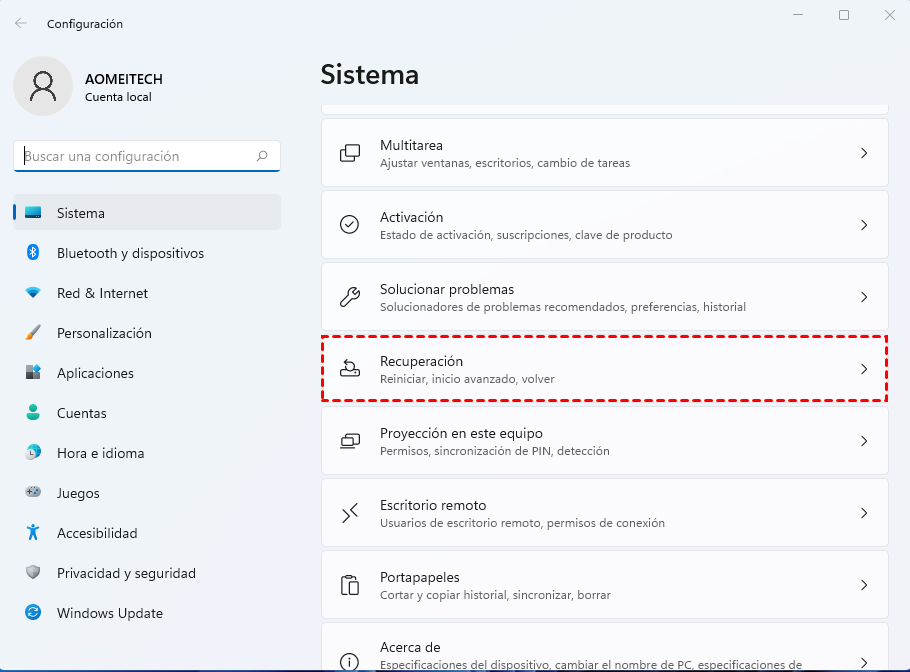This screenshot has height=672, width=910.
Task: Select Red & Internet in sidebar
Action: 102,293
